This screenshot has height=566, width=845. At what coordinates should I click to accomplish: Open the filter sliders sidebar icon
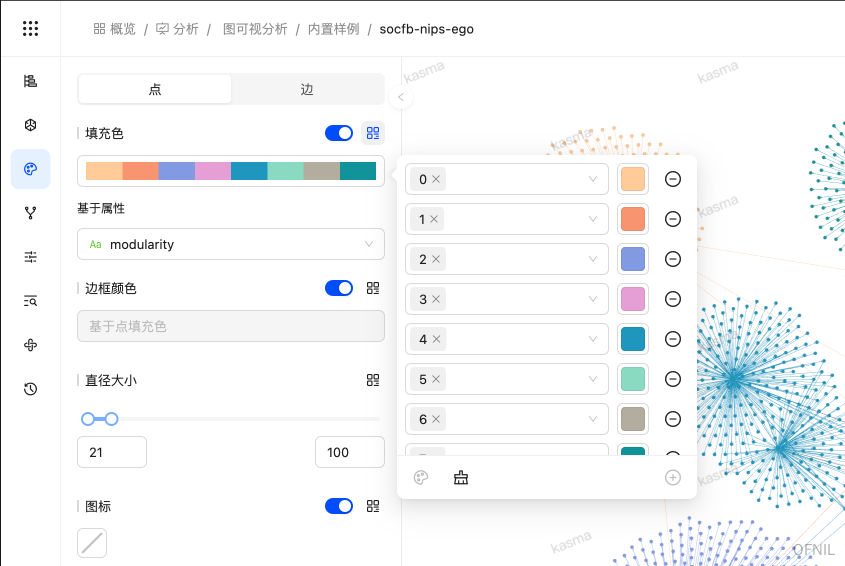coord(31,257)
